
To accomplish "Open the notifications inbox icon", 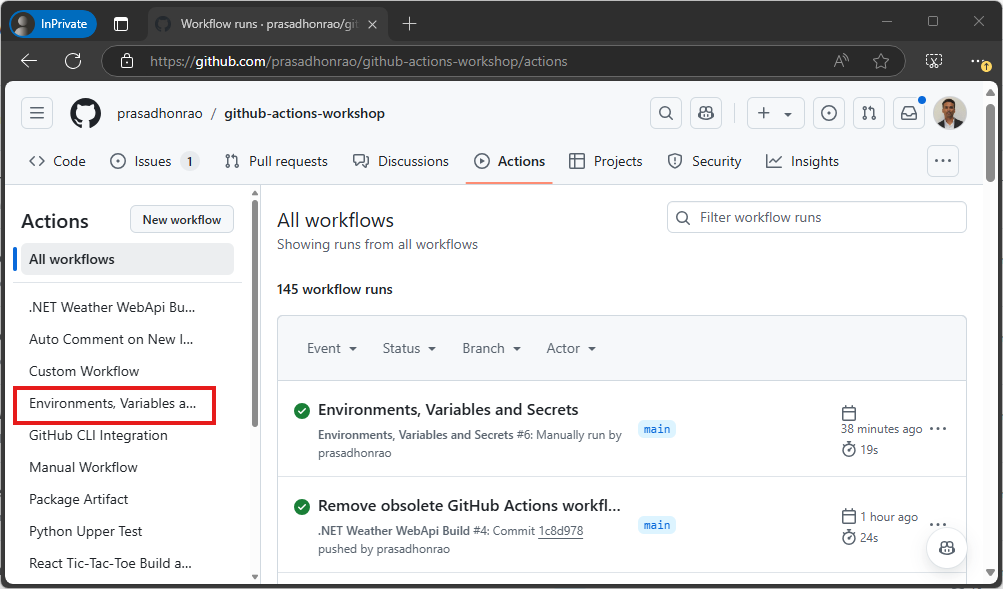I will [908, 113].
